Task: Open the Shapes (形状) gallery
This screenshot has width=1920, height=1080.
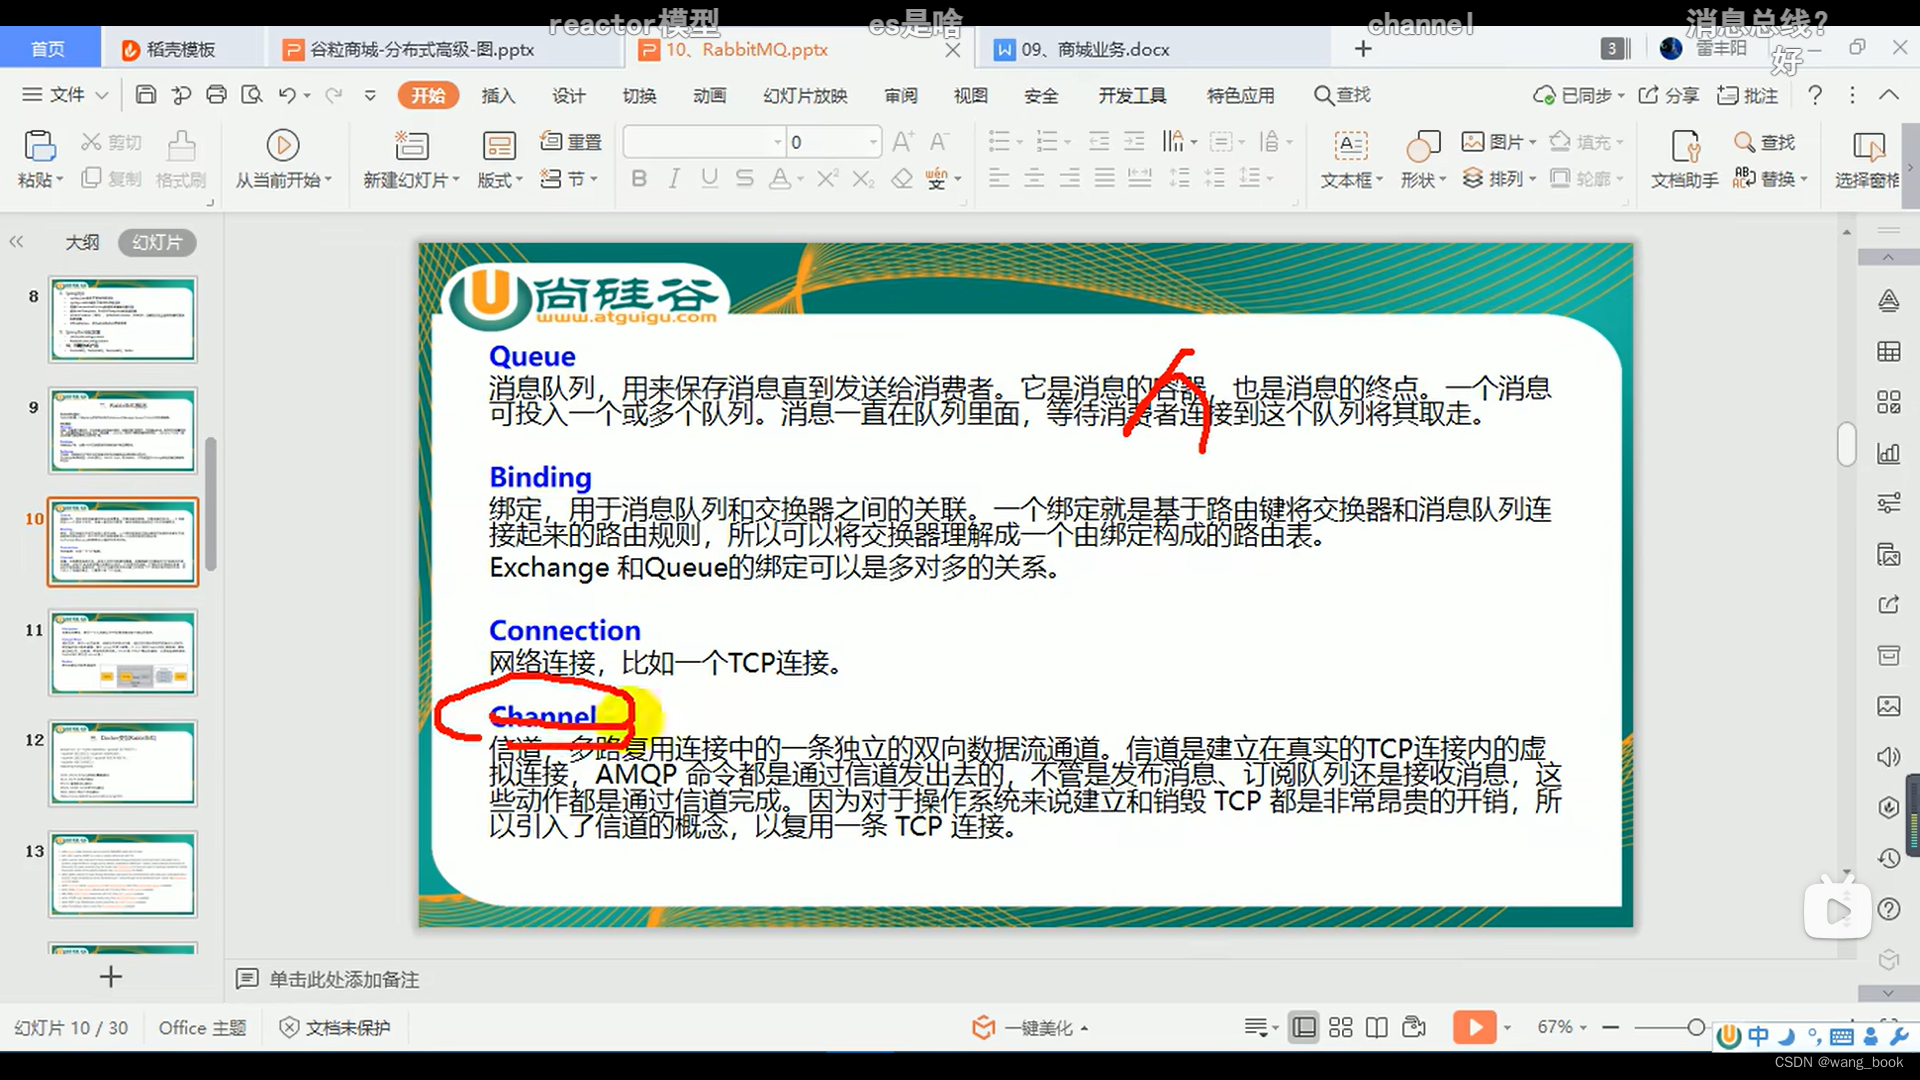Action: [x=1423, y=158]
